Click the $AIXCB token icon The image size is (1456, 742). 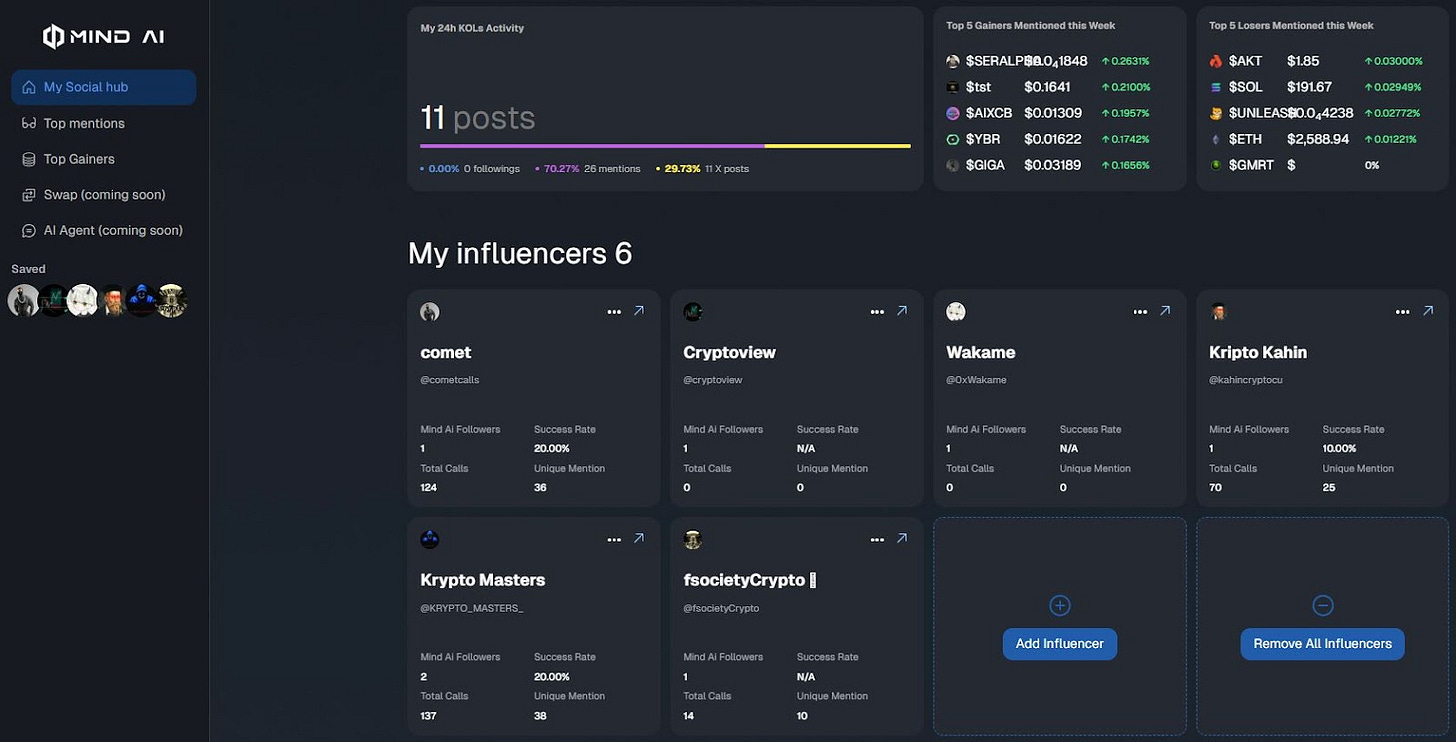pyautogui.click(x=953, y=113)
